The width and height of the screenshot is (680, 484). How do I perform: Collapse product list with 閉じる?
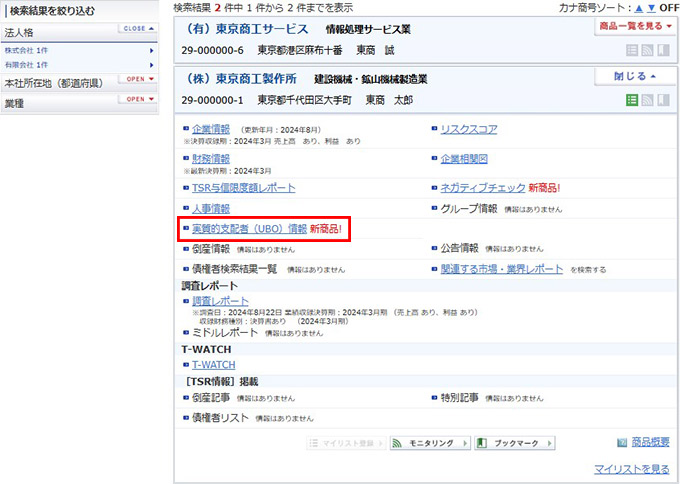tap(635, 76)
